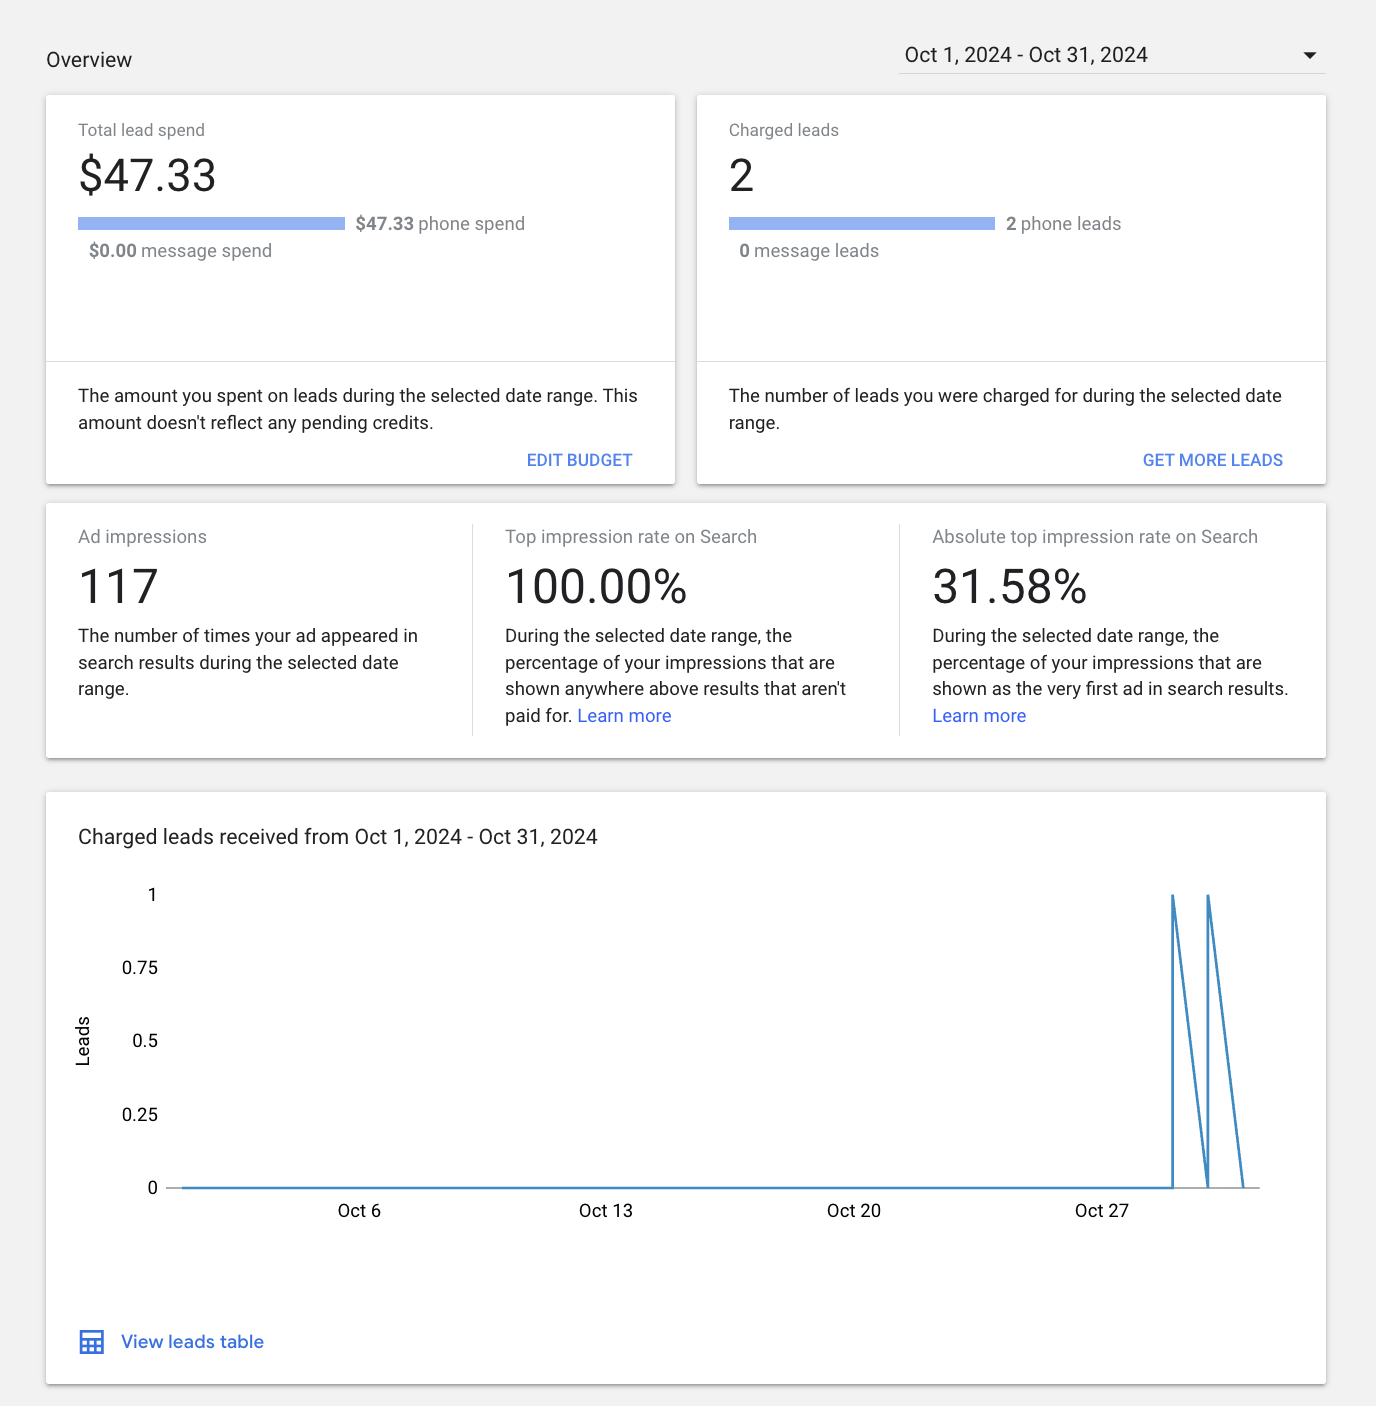
Task: Click the blue phone leads progress bar
Action: tap(861, 224)
